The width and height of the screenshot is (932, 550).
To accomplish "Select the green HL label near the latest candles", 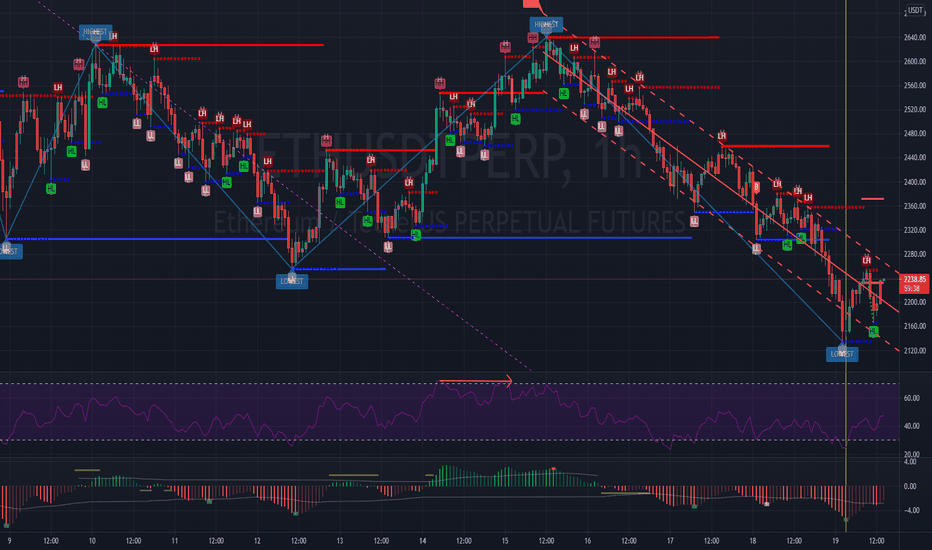I will coord(873,332).
